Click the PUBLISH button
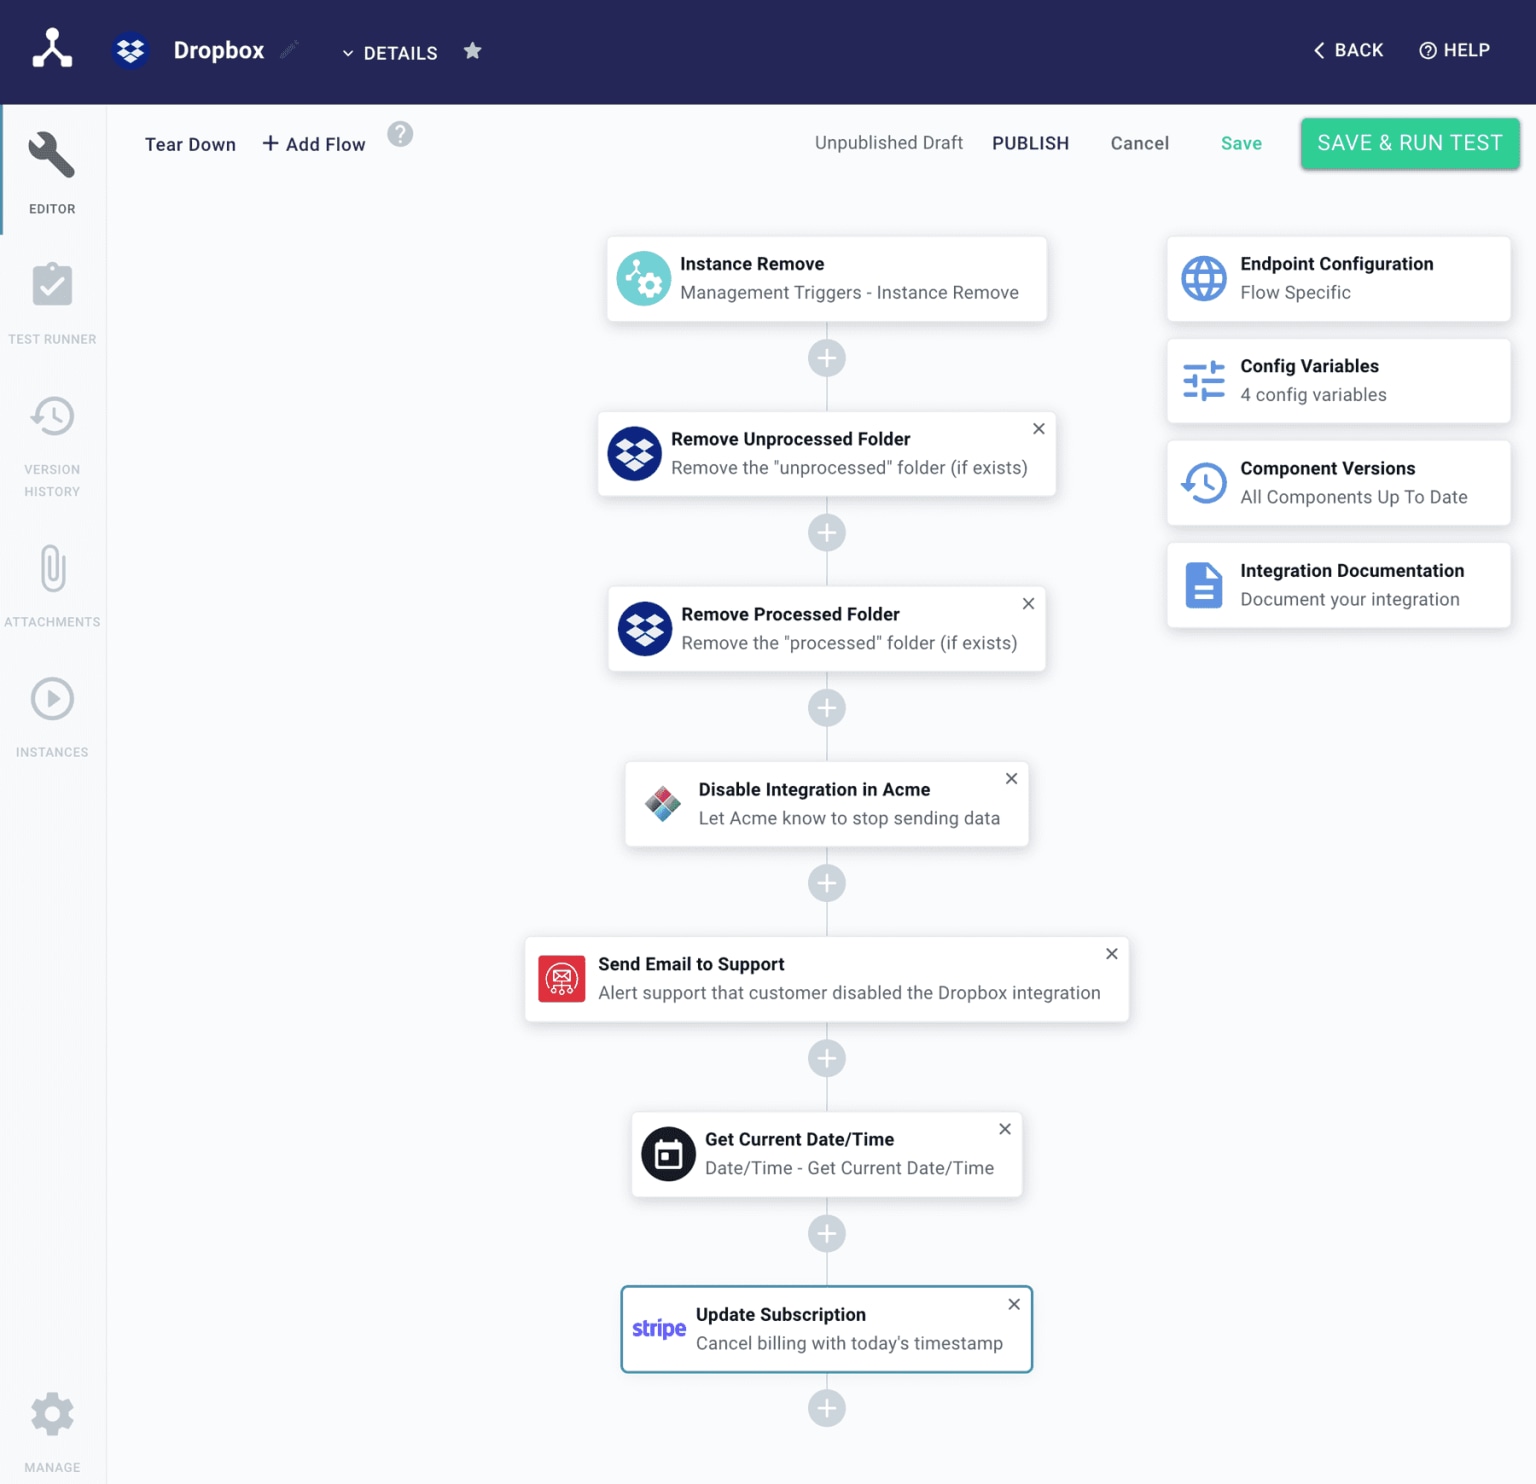 pos(1030,143)
